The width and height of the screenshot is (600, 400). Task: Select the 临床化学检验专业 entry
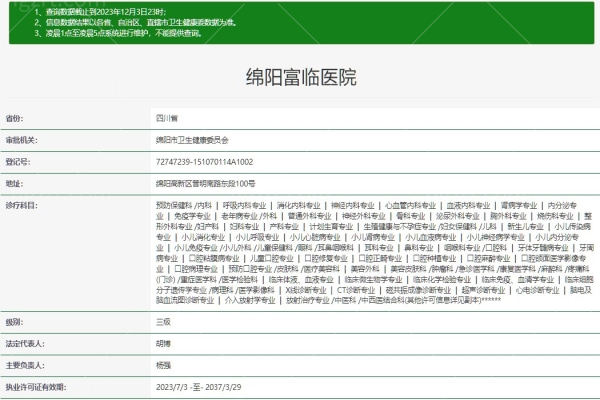(442, 280)
